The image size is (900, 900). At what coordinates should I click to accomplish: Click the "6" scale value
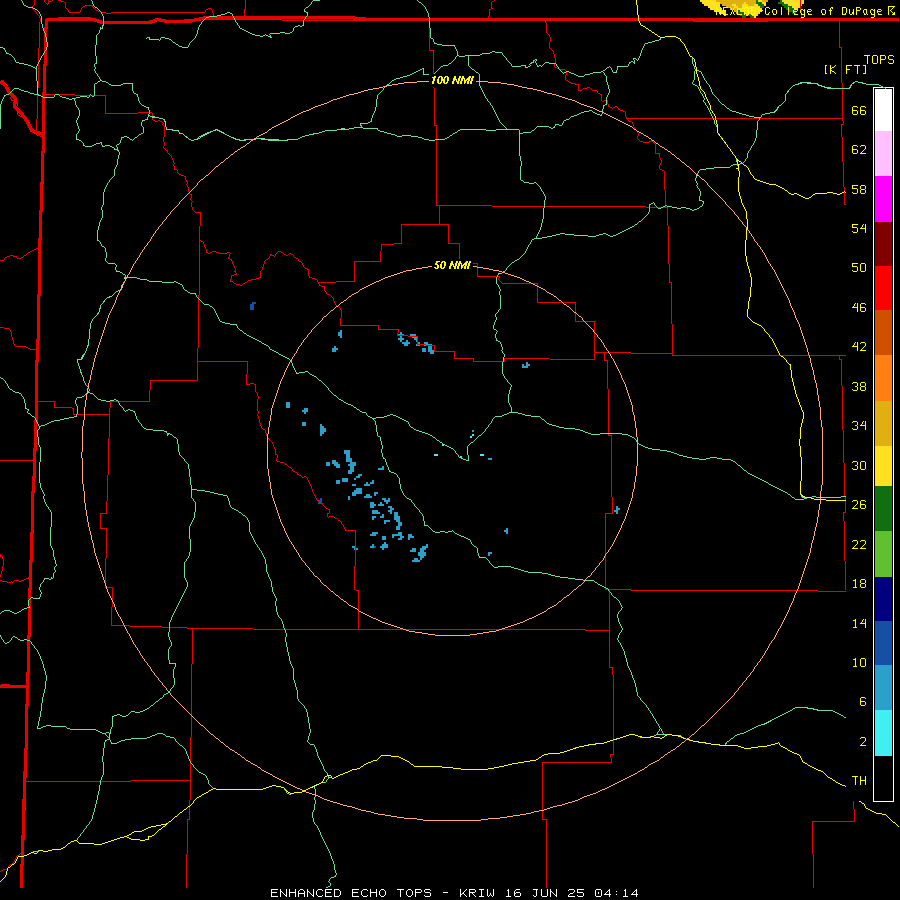[x=863, y=702]
